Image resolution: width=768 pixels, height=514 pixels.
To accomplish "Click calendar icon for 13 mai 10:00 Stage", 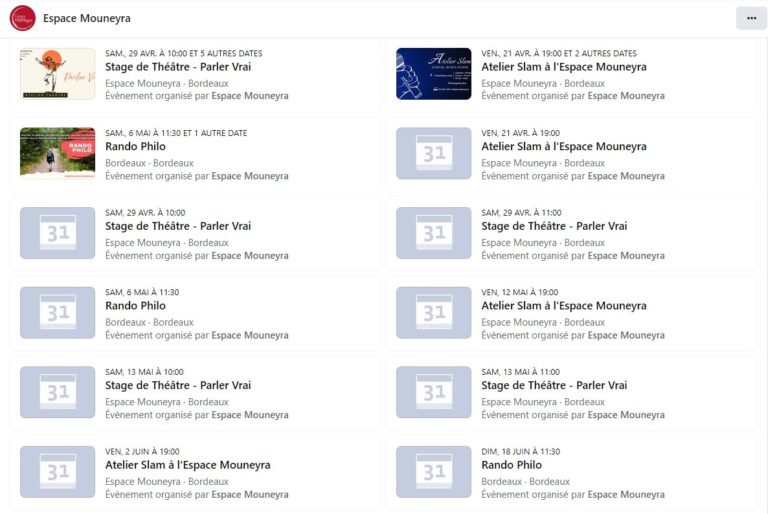I will pos(57,392).
